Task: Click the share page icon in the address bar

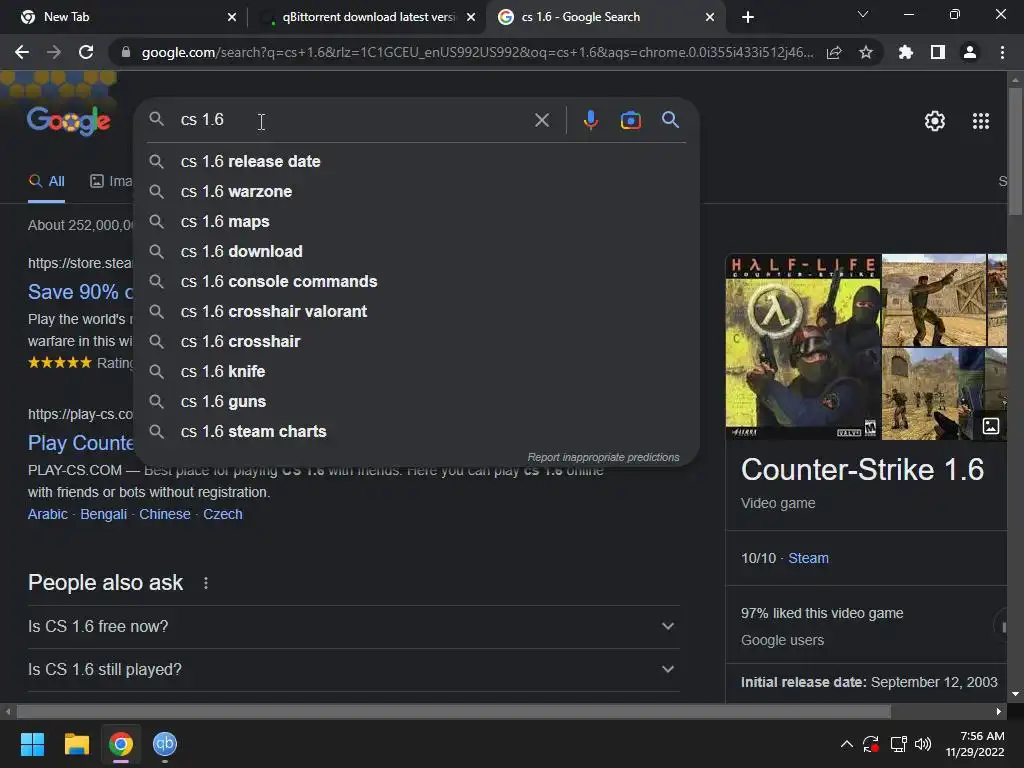Action: [834, 52]
